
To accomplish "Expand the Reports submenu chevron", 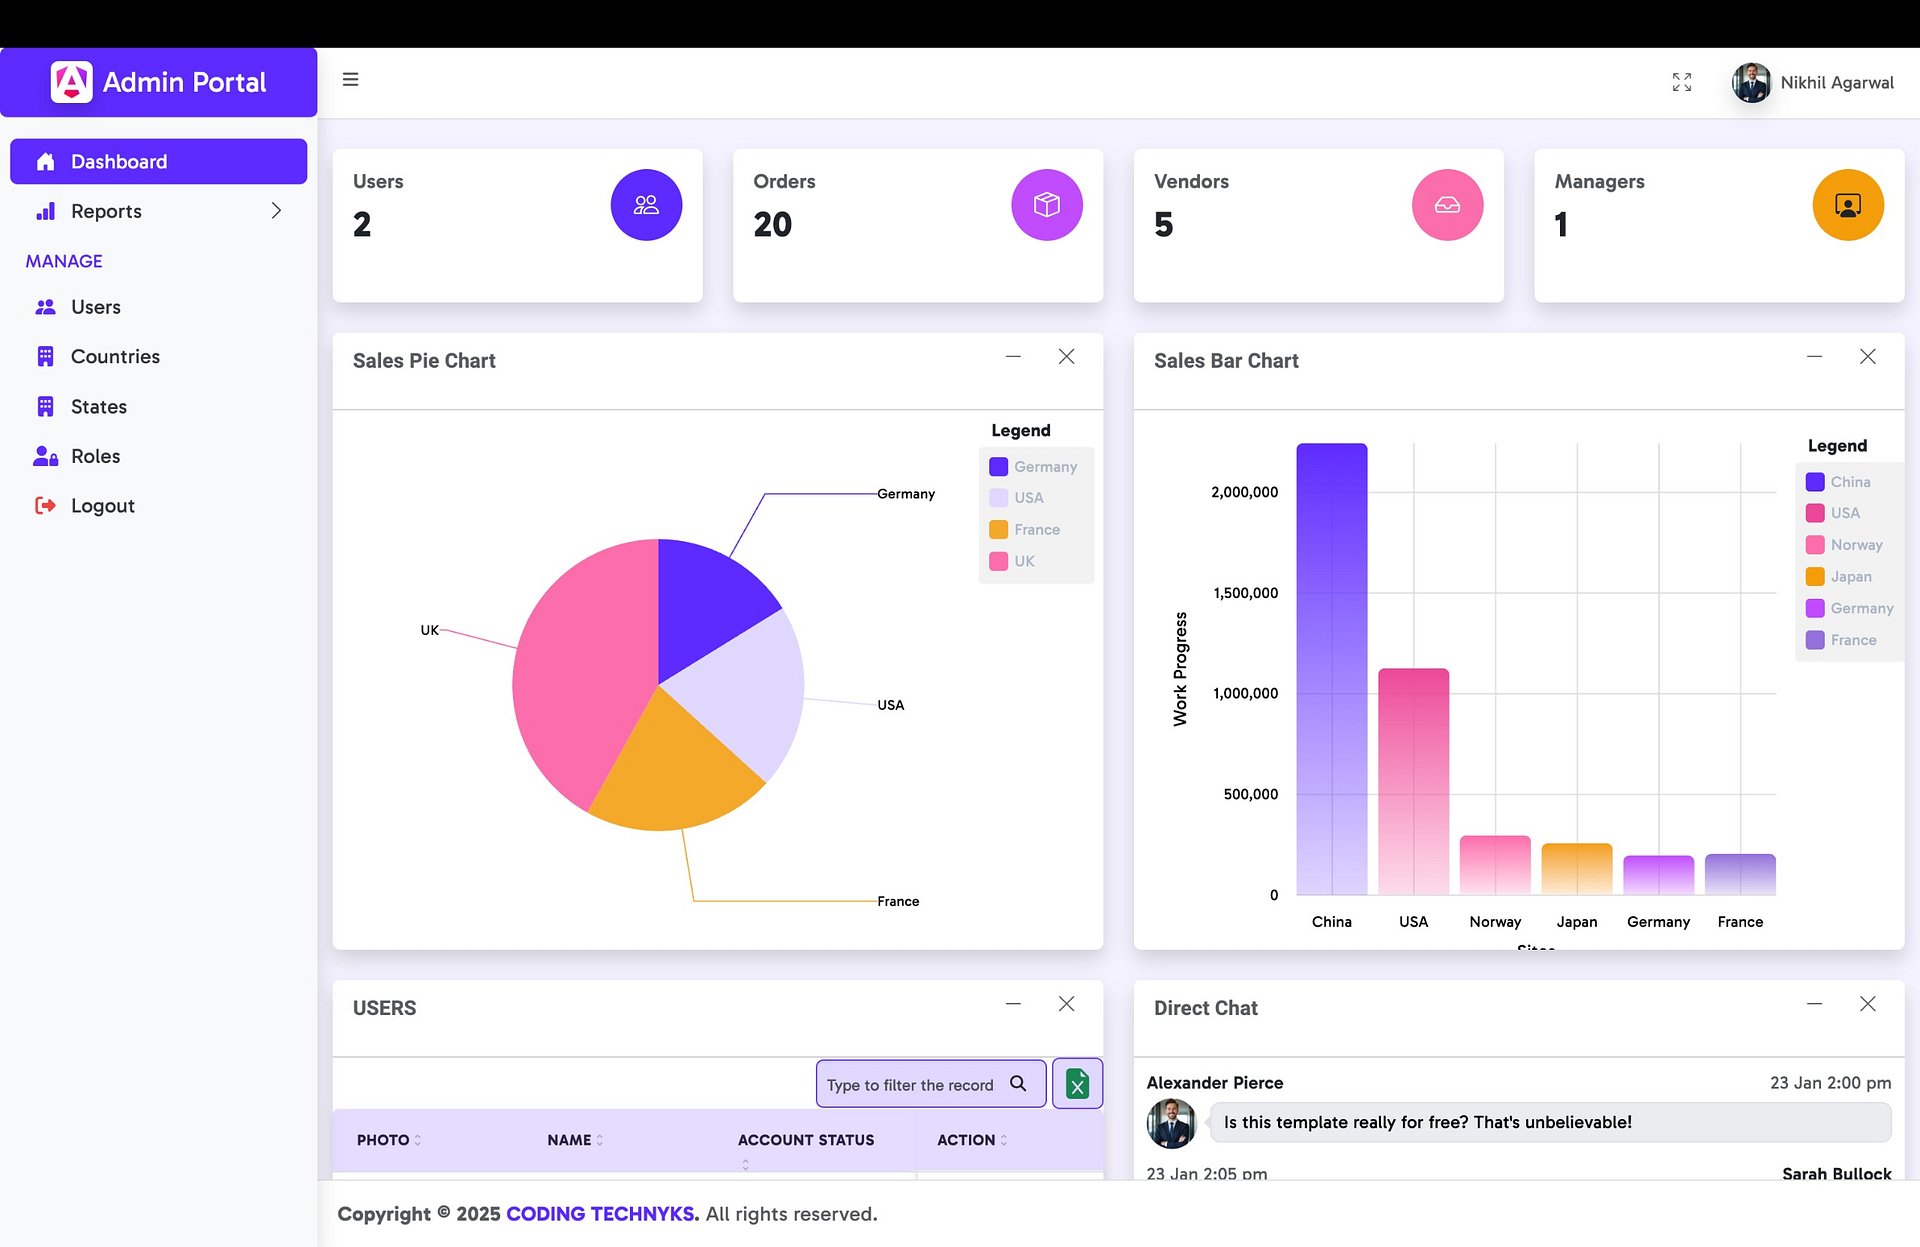I will [x=276, y=211].
